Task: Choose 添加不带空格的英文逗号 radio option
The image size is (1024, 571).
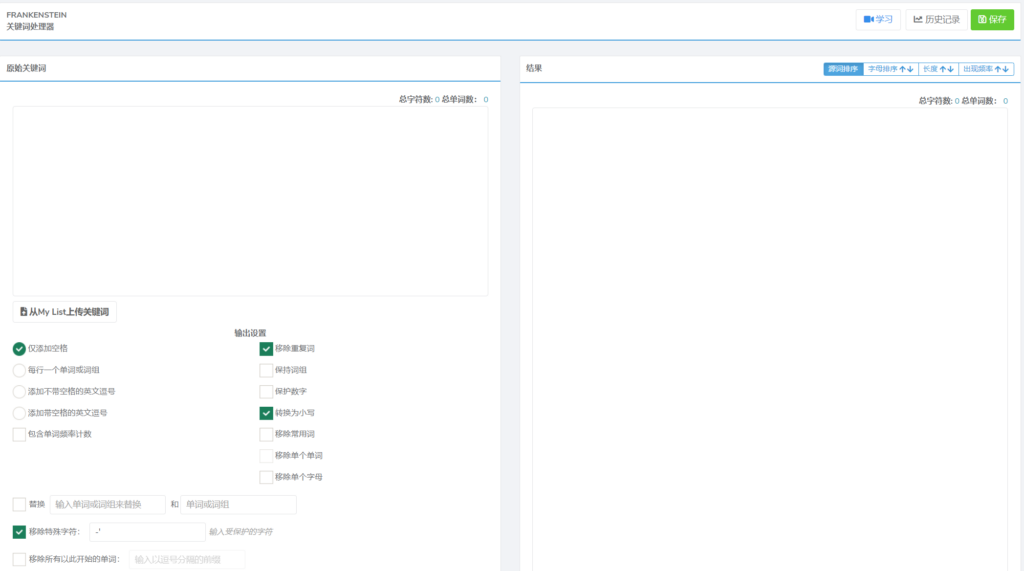Action: [x=19, y=391]
